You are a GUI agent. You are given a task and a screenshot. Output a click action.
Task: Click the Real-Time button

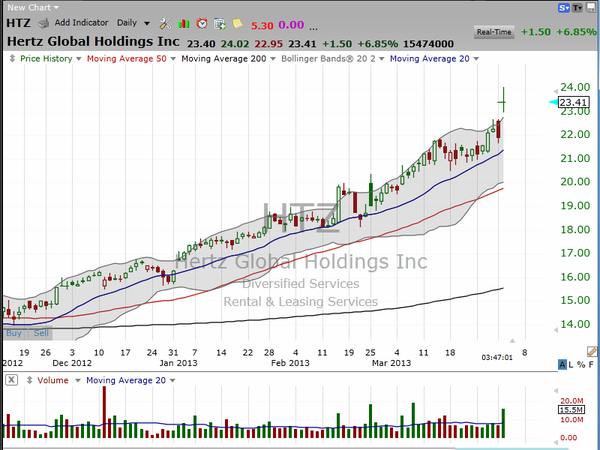[x=494, y=32]
